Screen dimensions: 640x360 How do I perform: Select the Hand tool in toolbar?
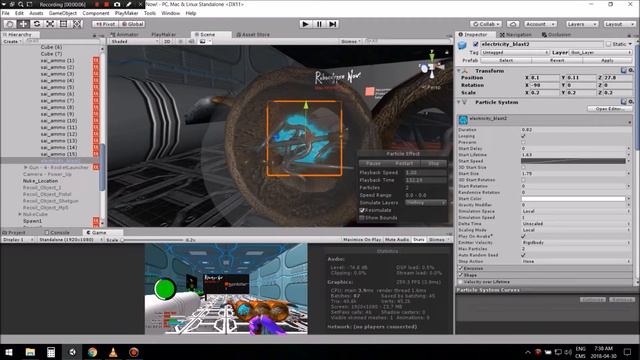pos(10,24)
